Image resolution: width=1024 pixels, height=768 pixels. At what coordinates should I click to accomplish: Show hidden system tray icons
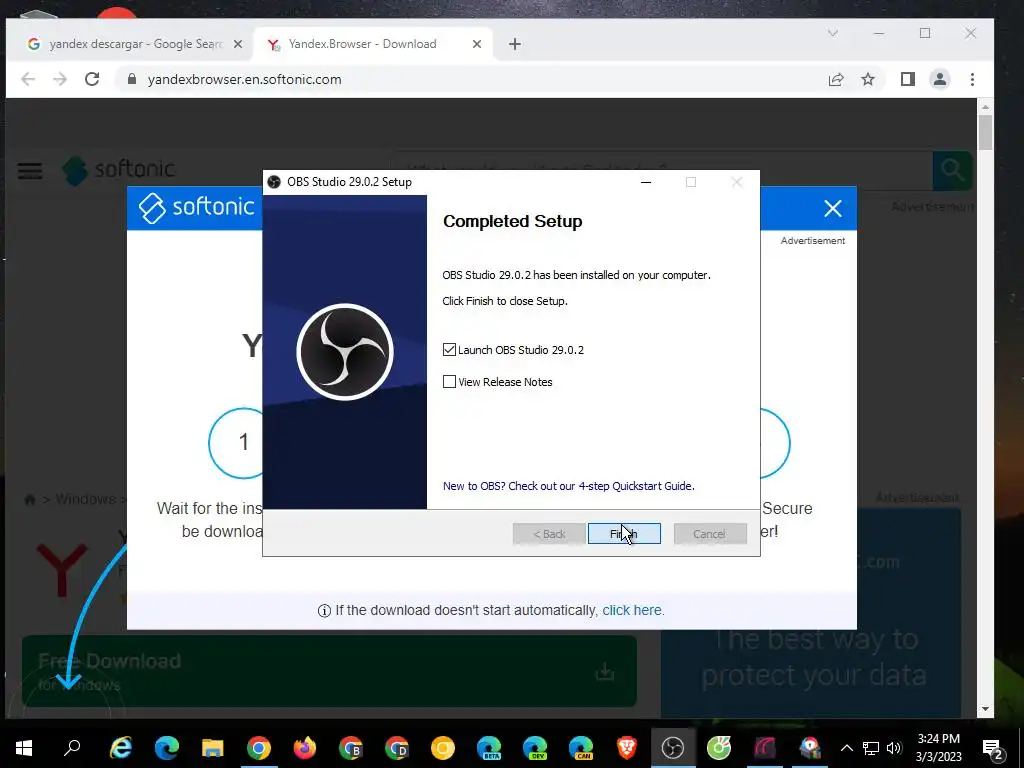(x=846, y=748)
